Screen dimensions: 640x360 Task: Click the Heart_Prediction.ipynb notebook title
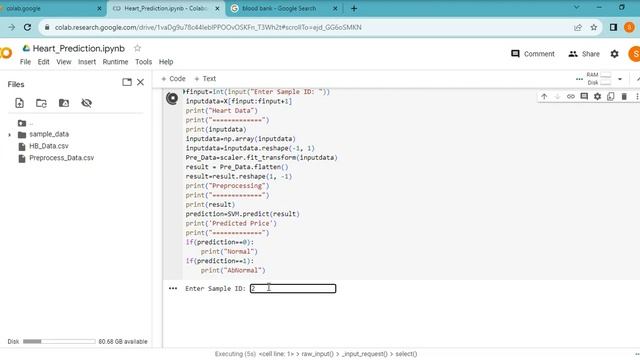tap(79, 49)
